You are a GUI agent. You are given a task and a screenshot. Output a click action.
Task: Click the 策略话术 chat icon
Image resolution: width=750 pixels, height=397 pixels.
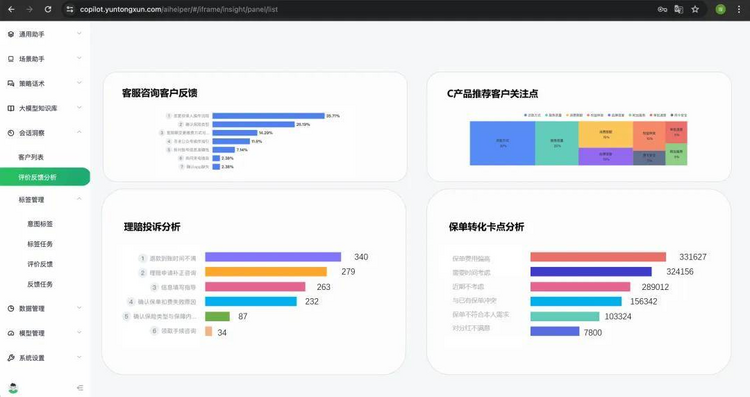pos(11,83)
